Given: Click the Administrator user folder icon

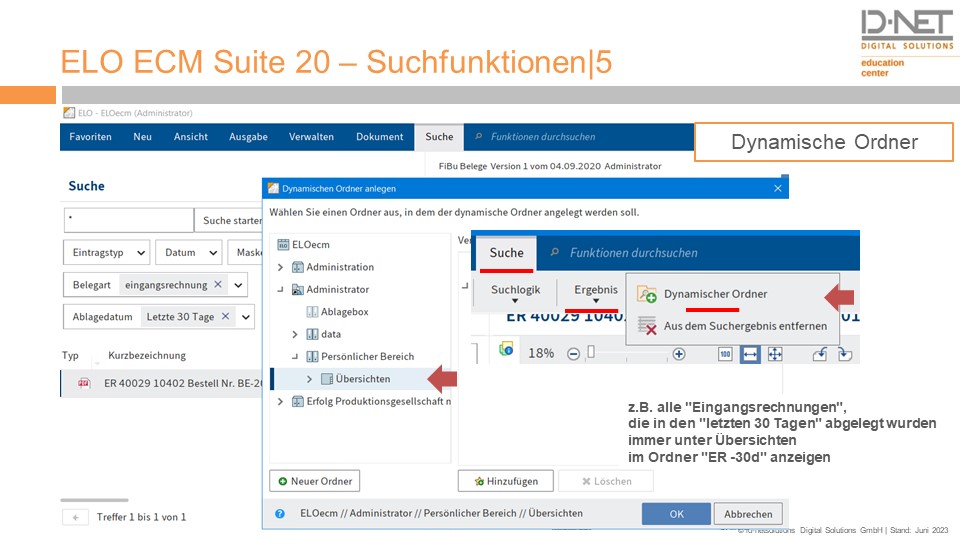Looking at the screenshot, I should click(298, 289).
